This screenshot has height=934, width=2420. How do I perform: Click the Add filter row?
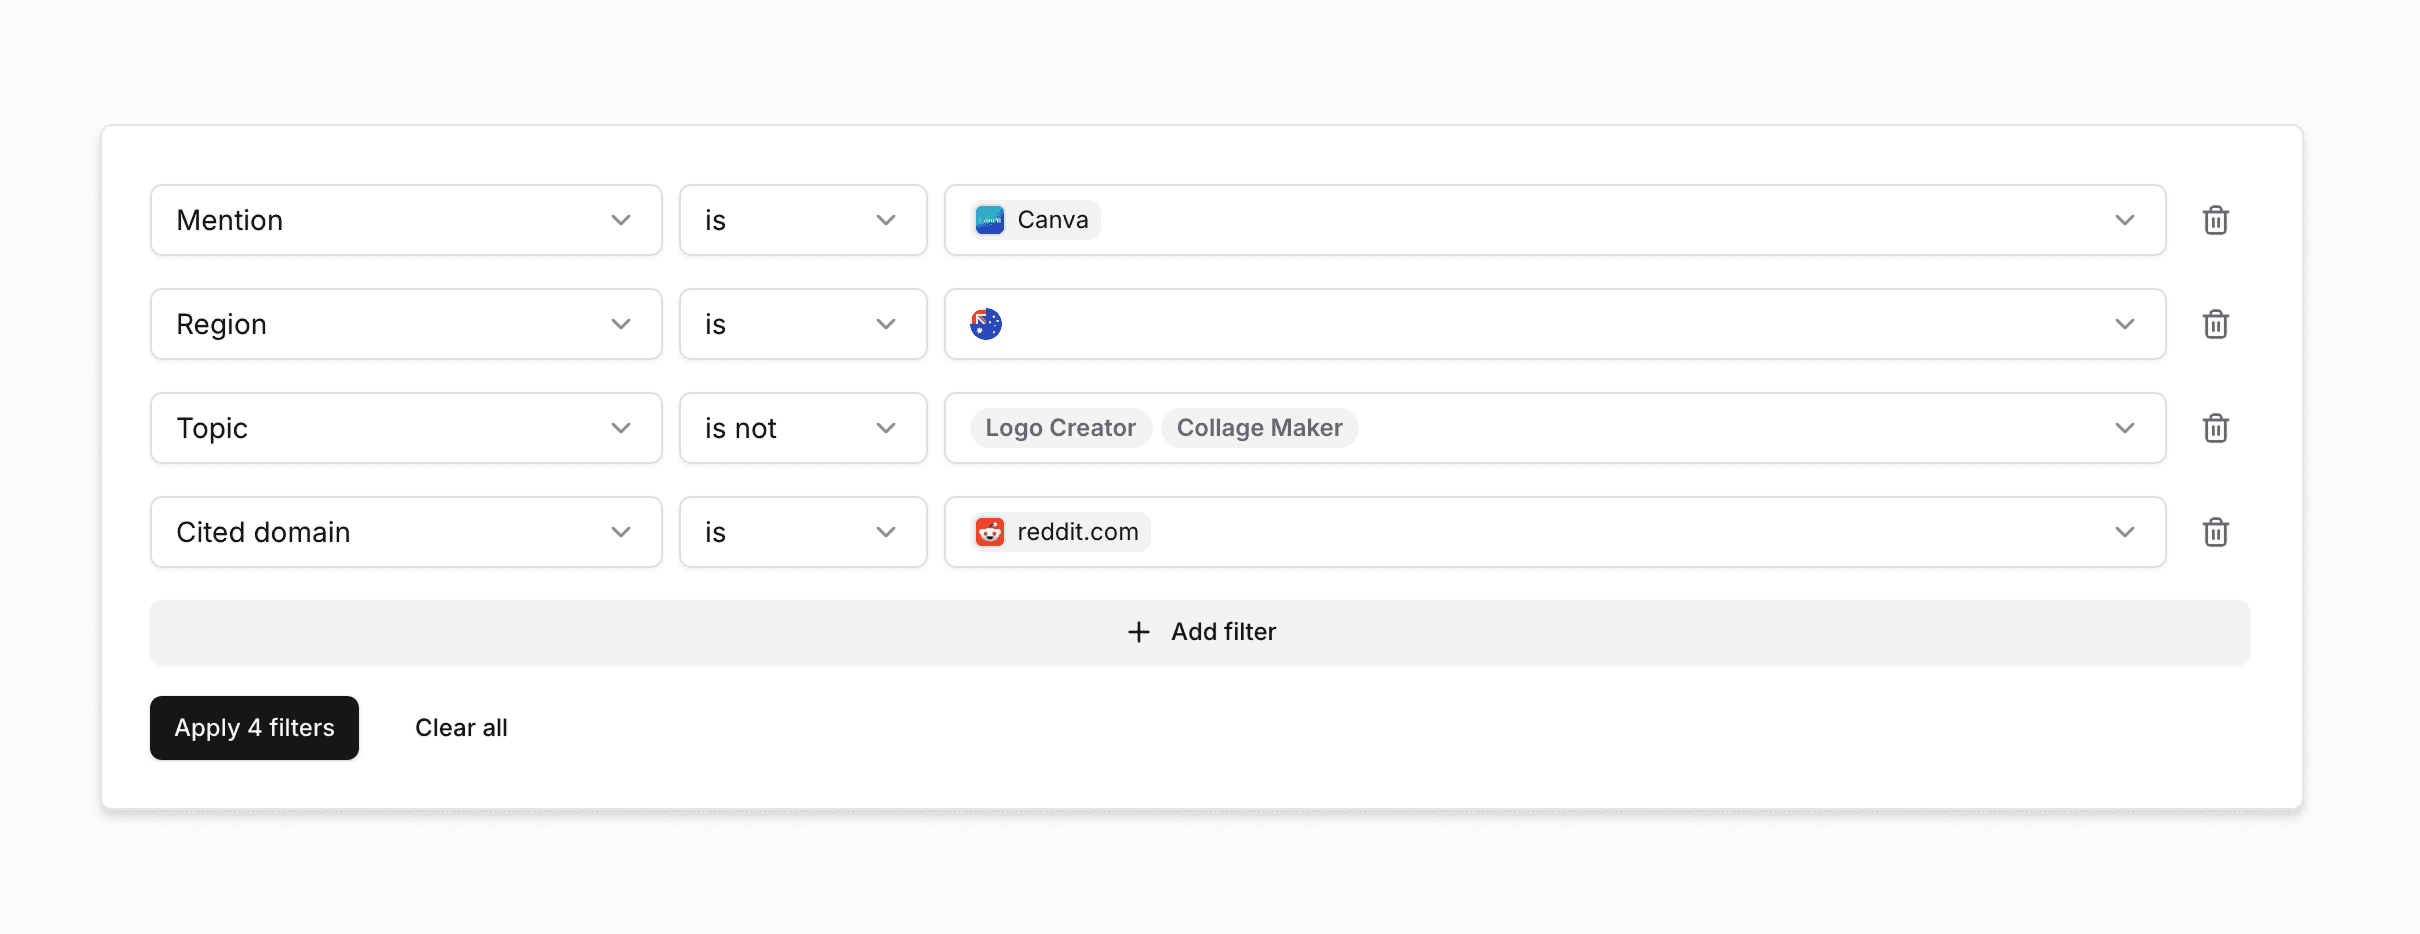1199,631
